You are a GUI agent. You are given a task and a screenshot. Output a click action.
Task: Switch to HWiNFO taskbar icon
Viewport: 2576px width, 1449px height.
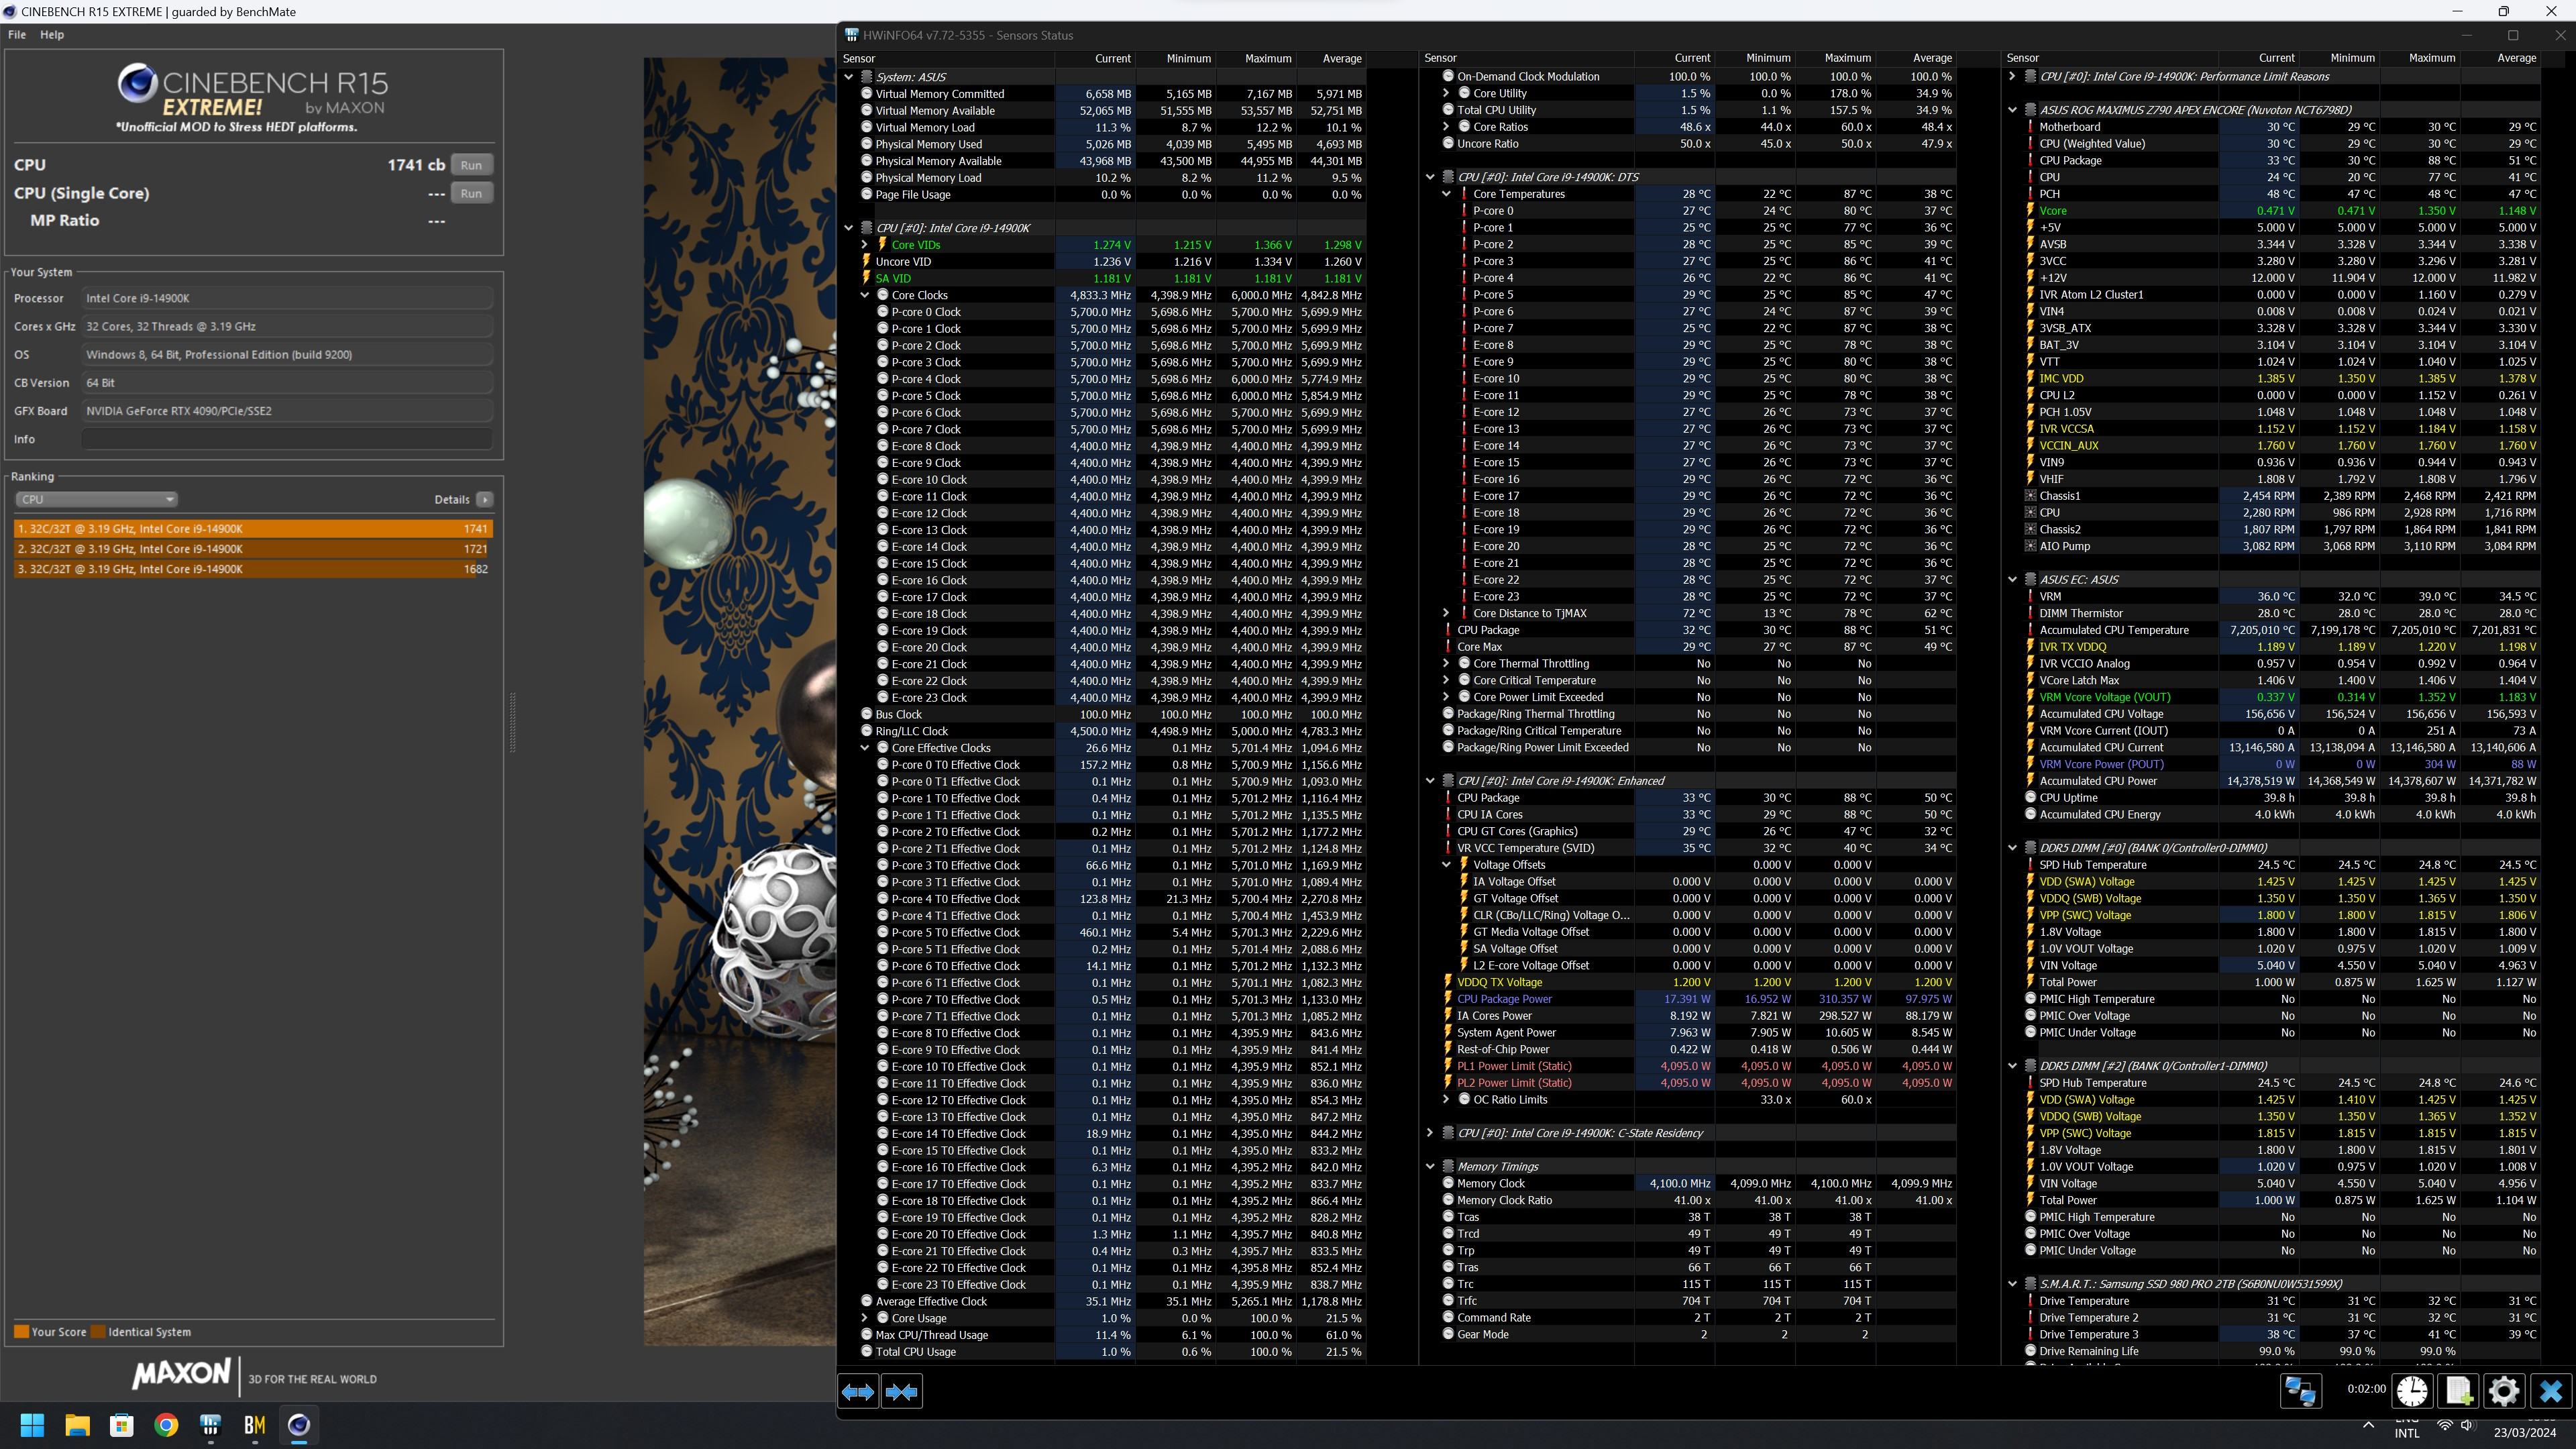[x=210, y=1425]
